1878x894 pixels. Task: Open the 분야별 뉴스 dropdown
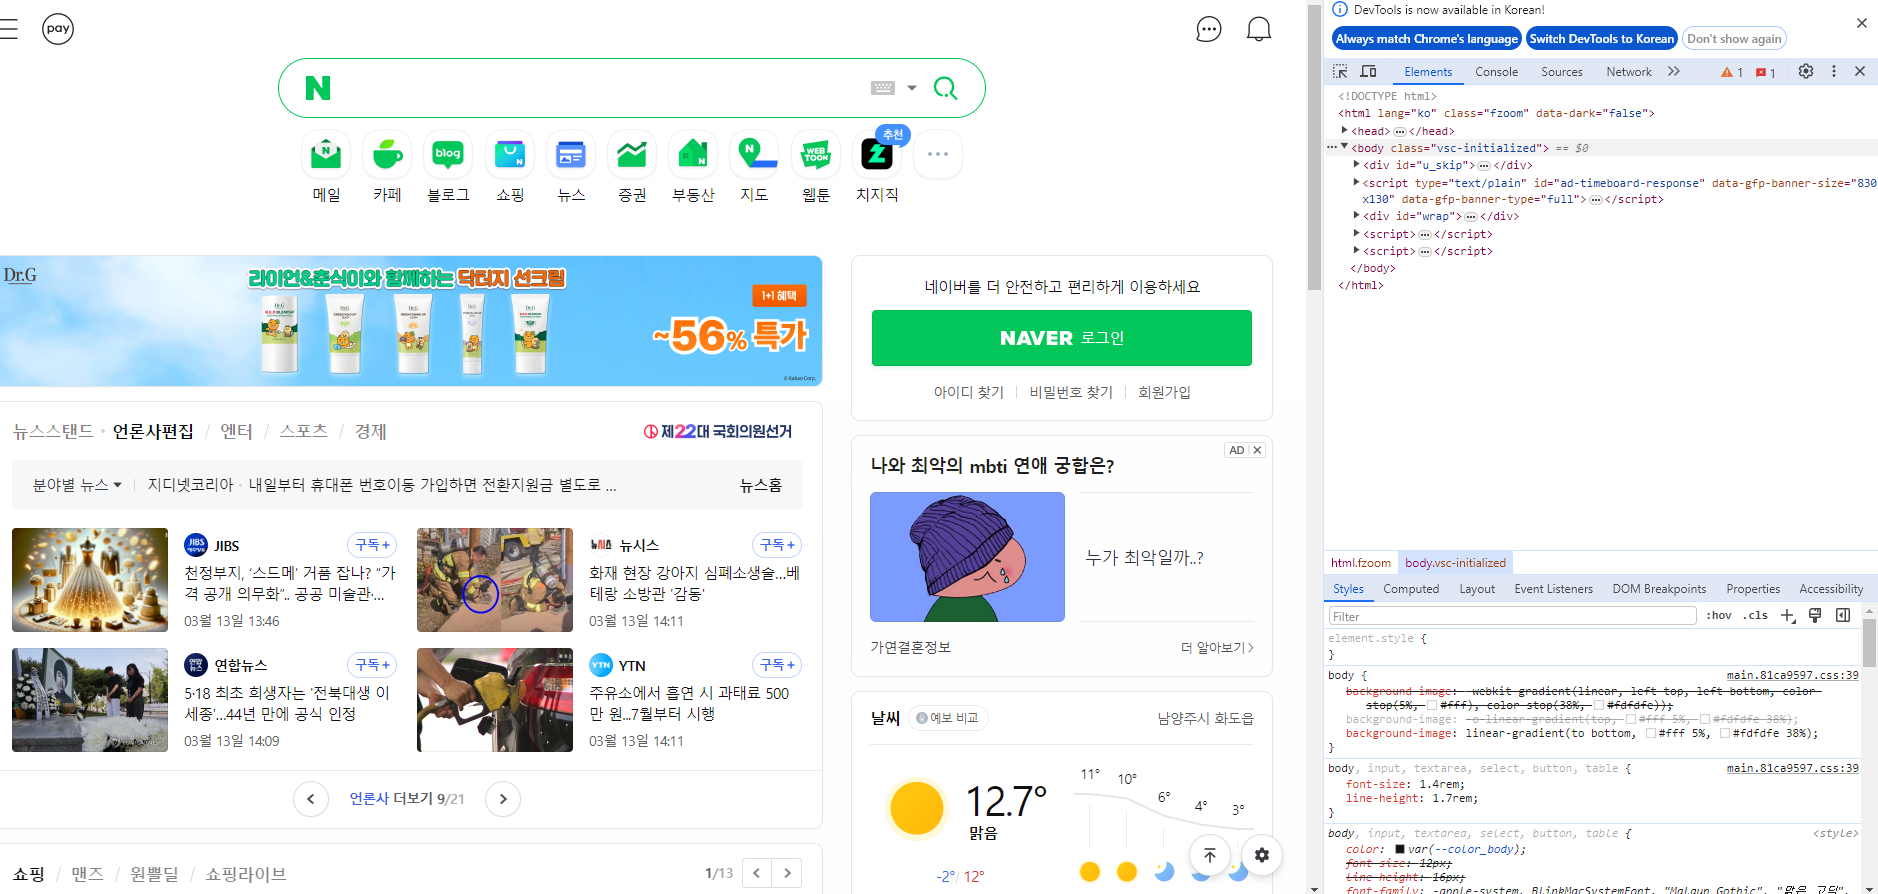tap(77, 485)
